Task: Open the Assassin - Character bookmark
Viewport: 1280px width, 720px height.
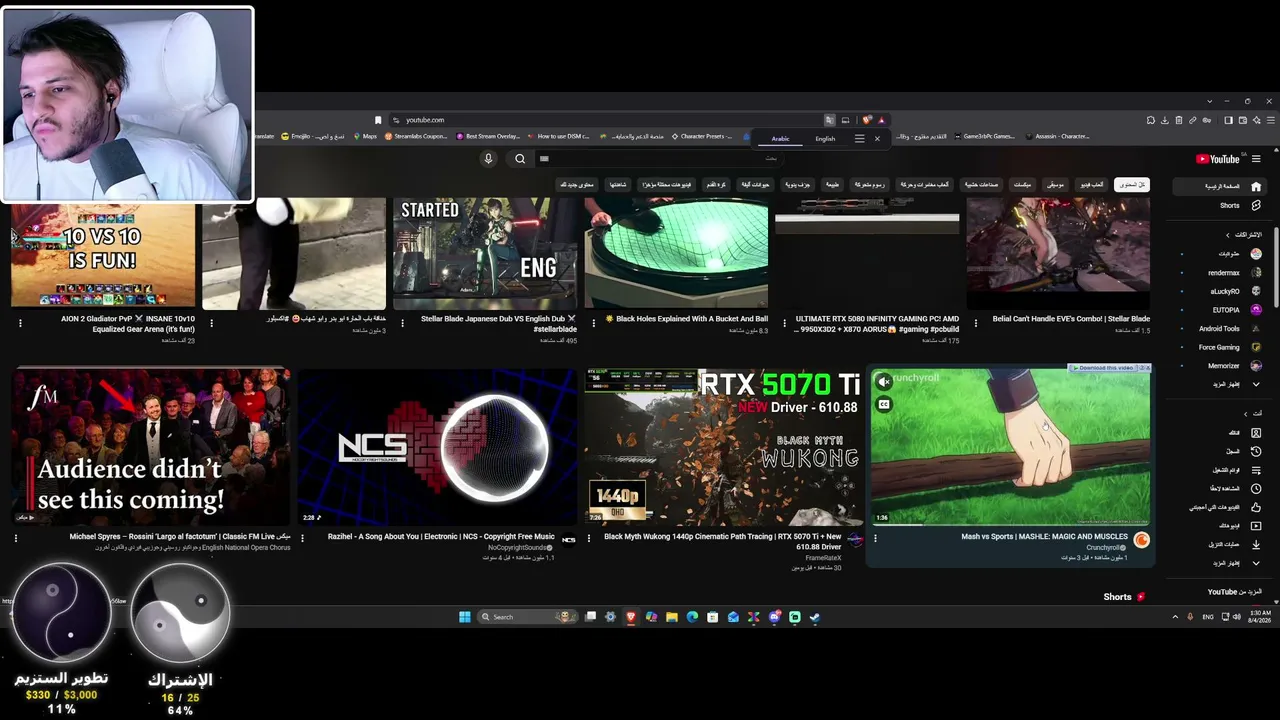Action: (x=1058, y=137)
